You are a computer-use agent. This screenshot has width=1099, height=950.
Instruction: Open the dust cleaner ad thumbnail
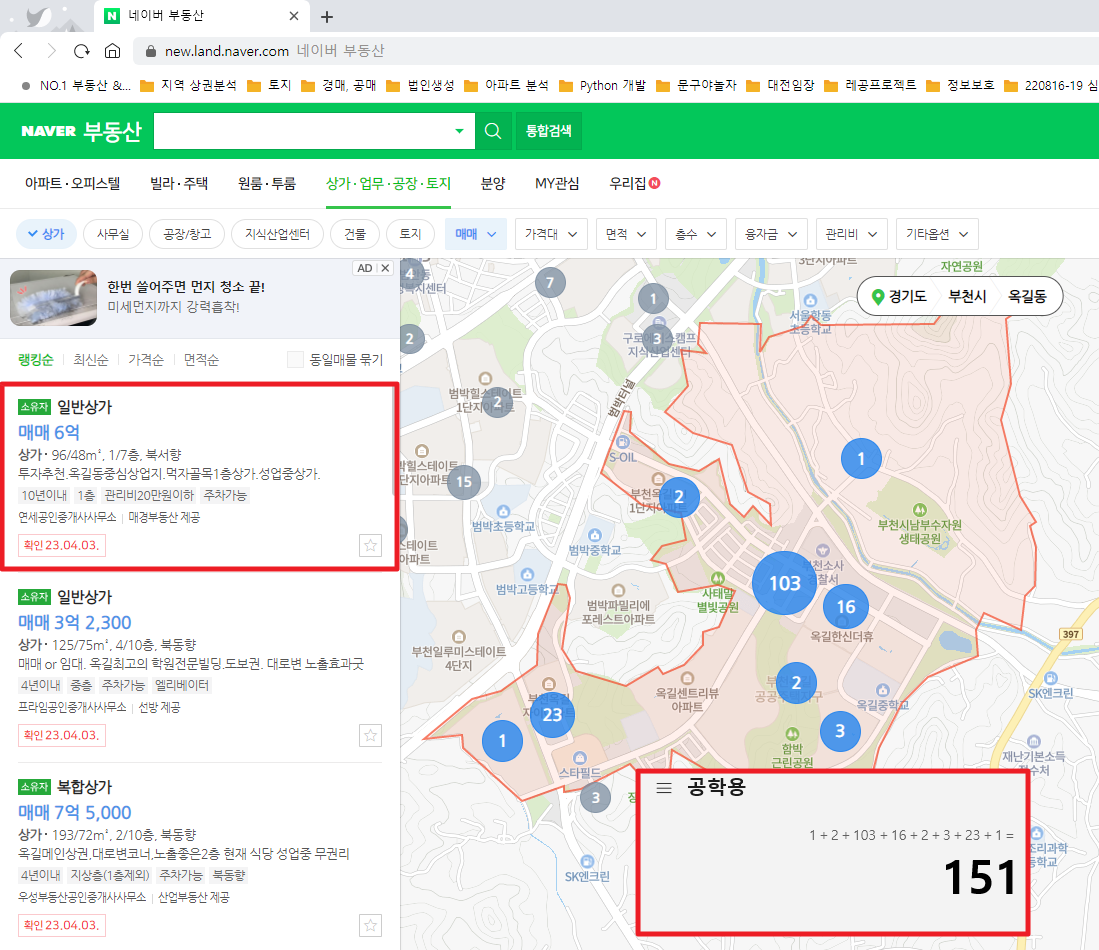tap(54, 298)
